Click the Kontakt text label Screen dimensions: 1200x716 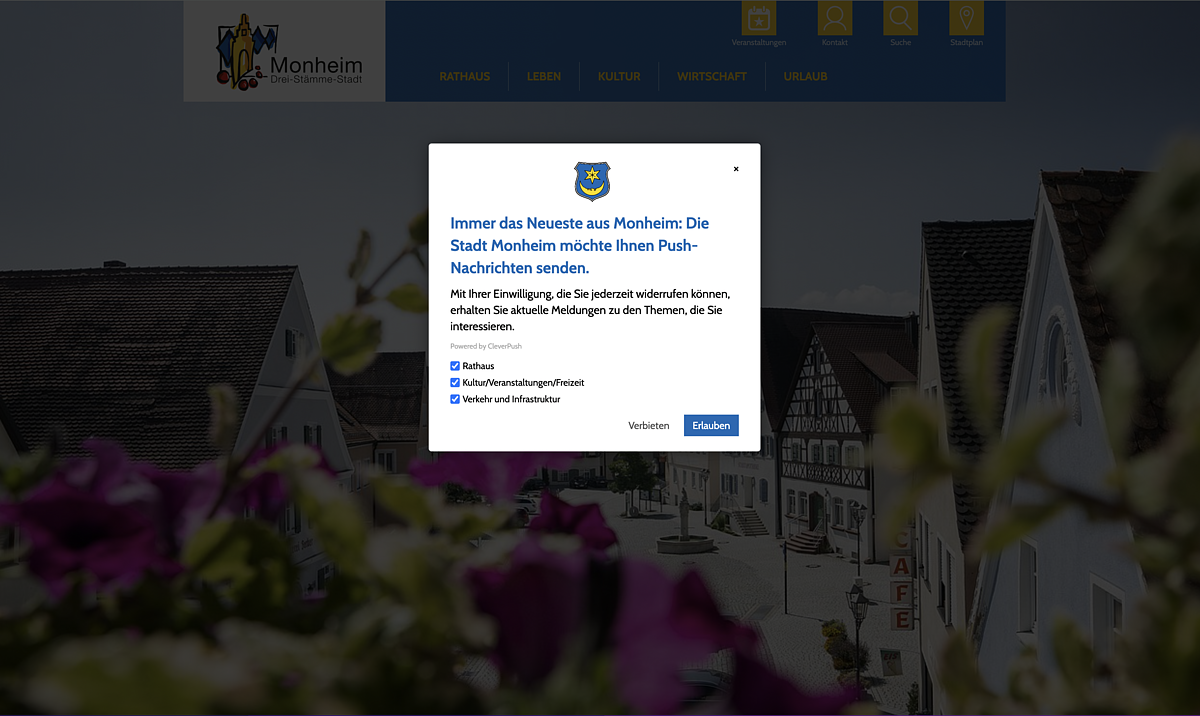tap(835, 43)
